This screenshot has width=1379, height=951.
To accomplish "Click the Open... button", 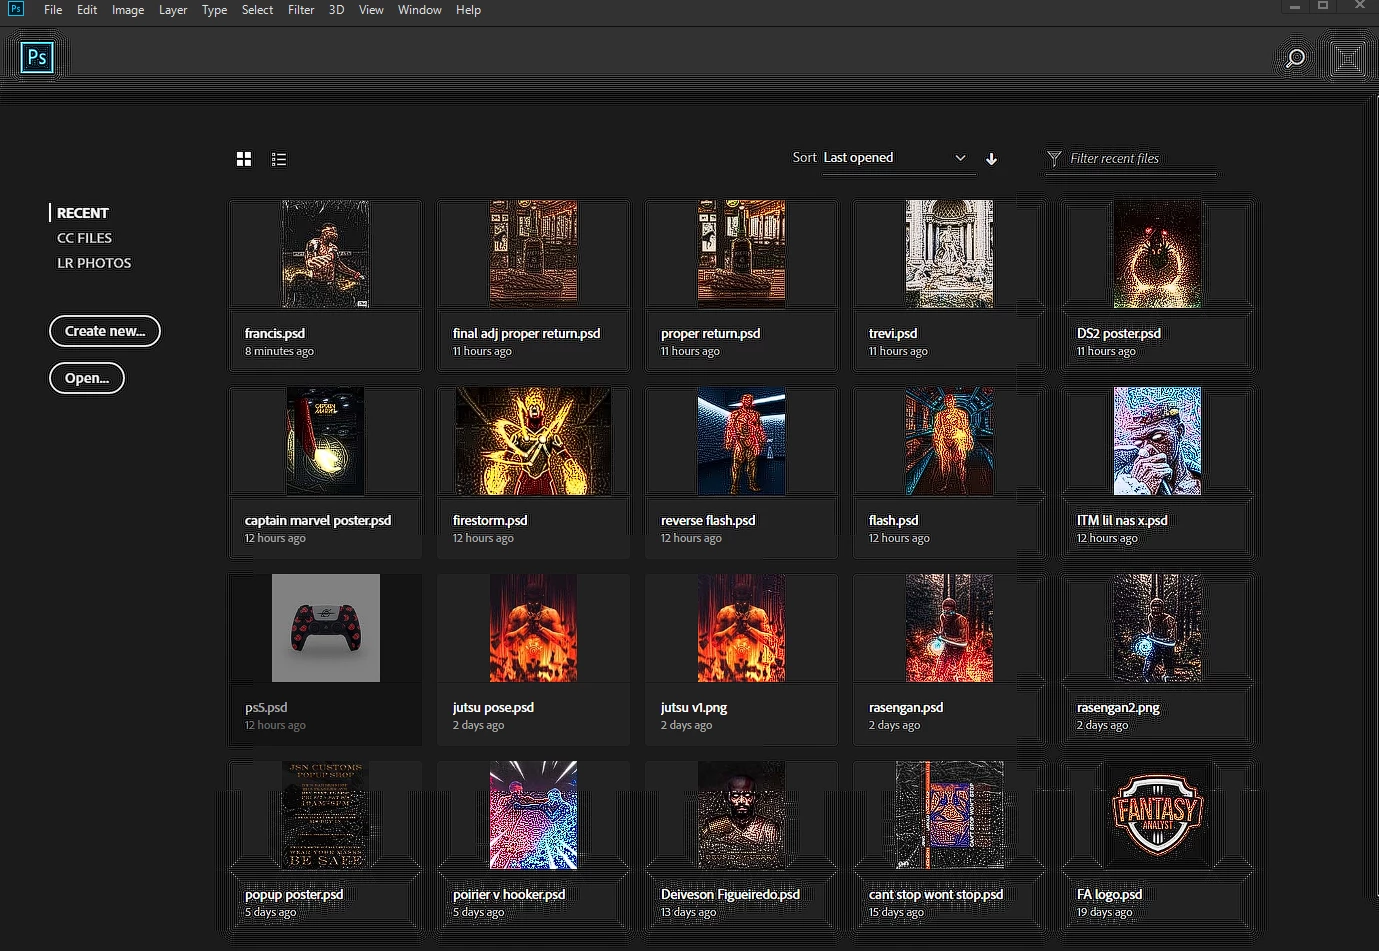I will pyautogui.click(x=87, y=378).
